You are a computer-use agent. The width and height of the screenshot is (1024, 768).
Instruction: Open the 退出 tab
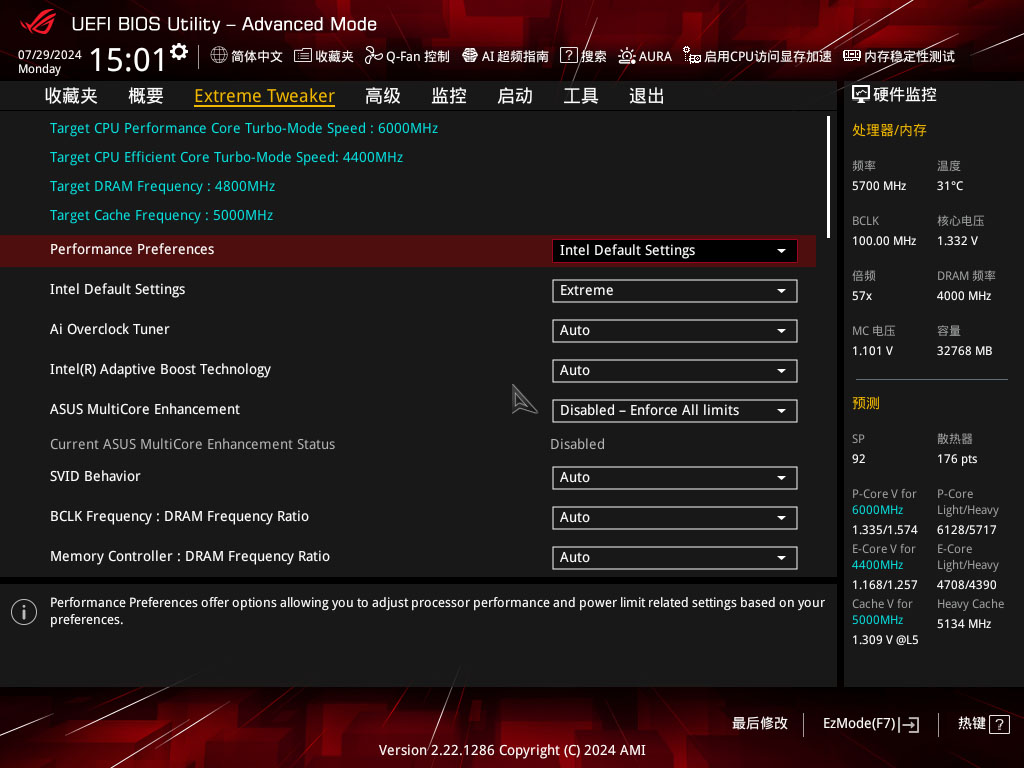(x=647, y=96)
